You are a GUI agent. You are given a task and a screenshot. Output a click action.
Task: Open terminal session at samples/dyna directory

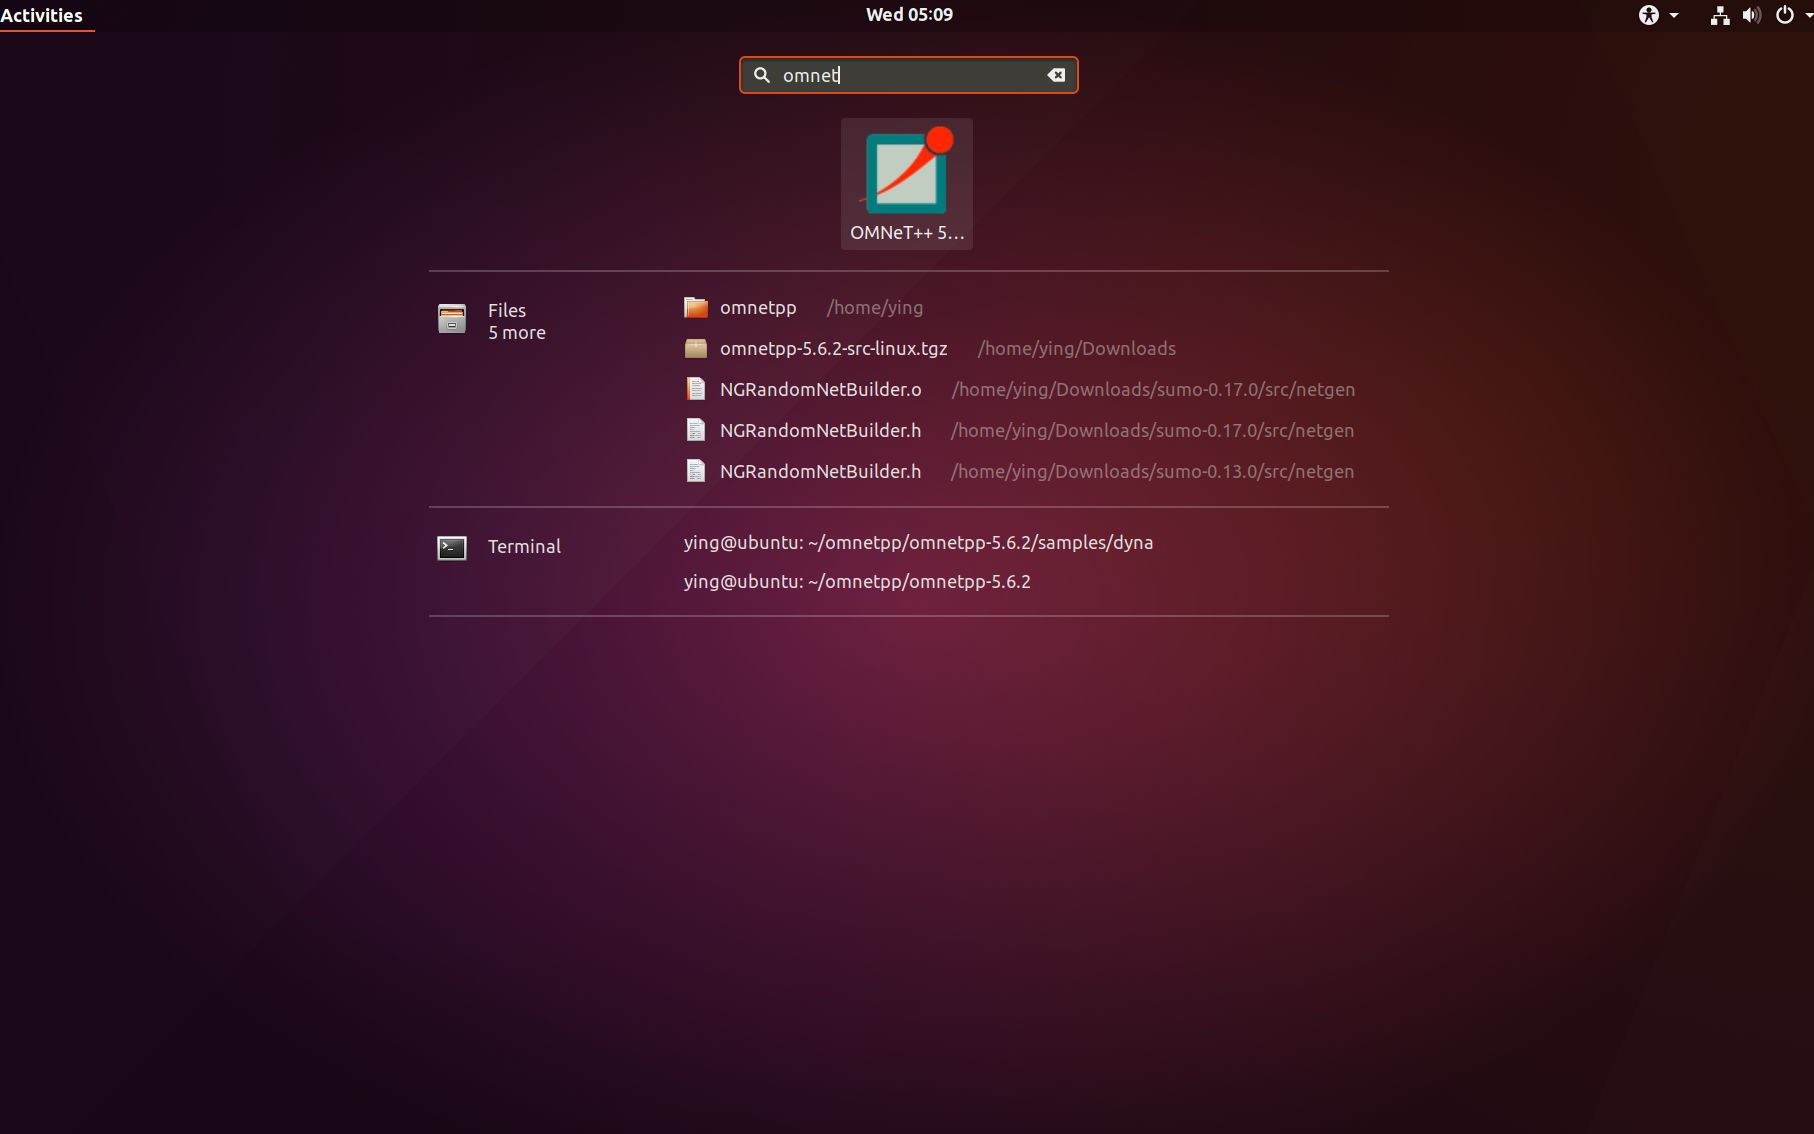click(918, 543)
